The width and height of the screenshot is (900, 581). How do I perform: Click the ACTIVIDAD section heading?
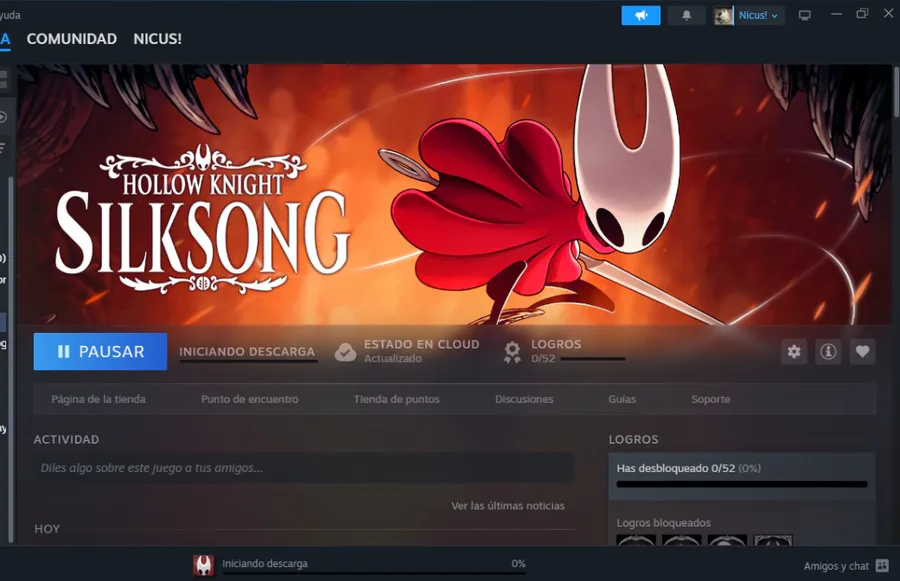pos(67,439)
